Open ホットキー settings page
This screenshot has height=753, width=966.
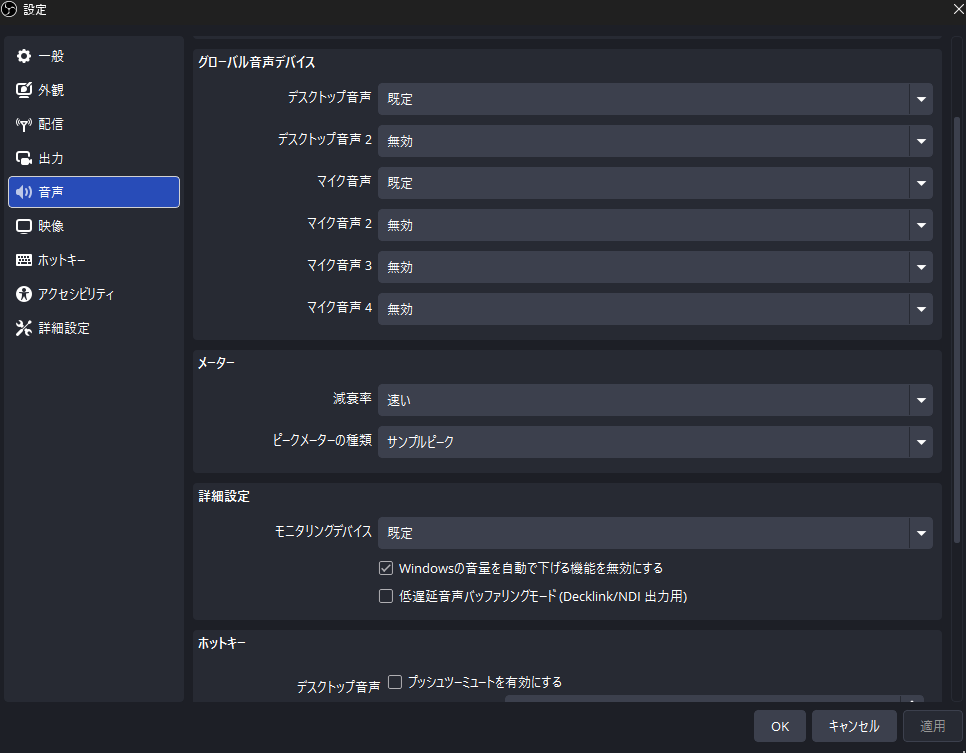click(x=94, y=260)
